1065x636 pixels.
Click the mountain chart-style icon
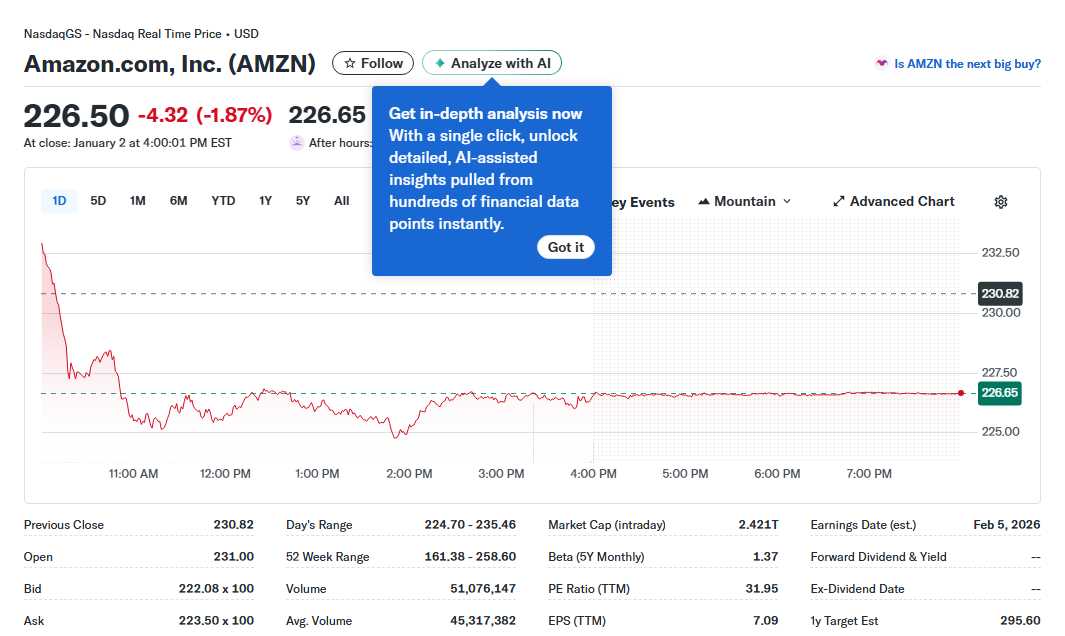(706, 201)
